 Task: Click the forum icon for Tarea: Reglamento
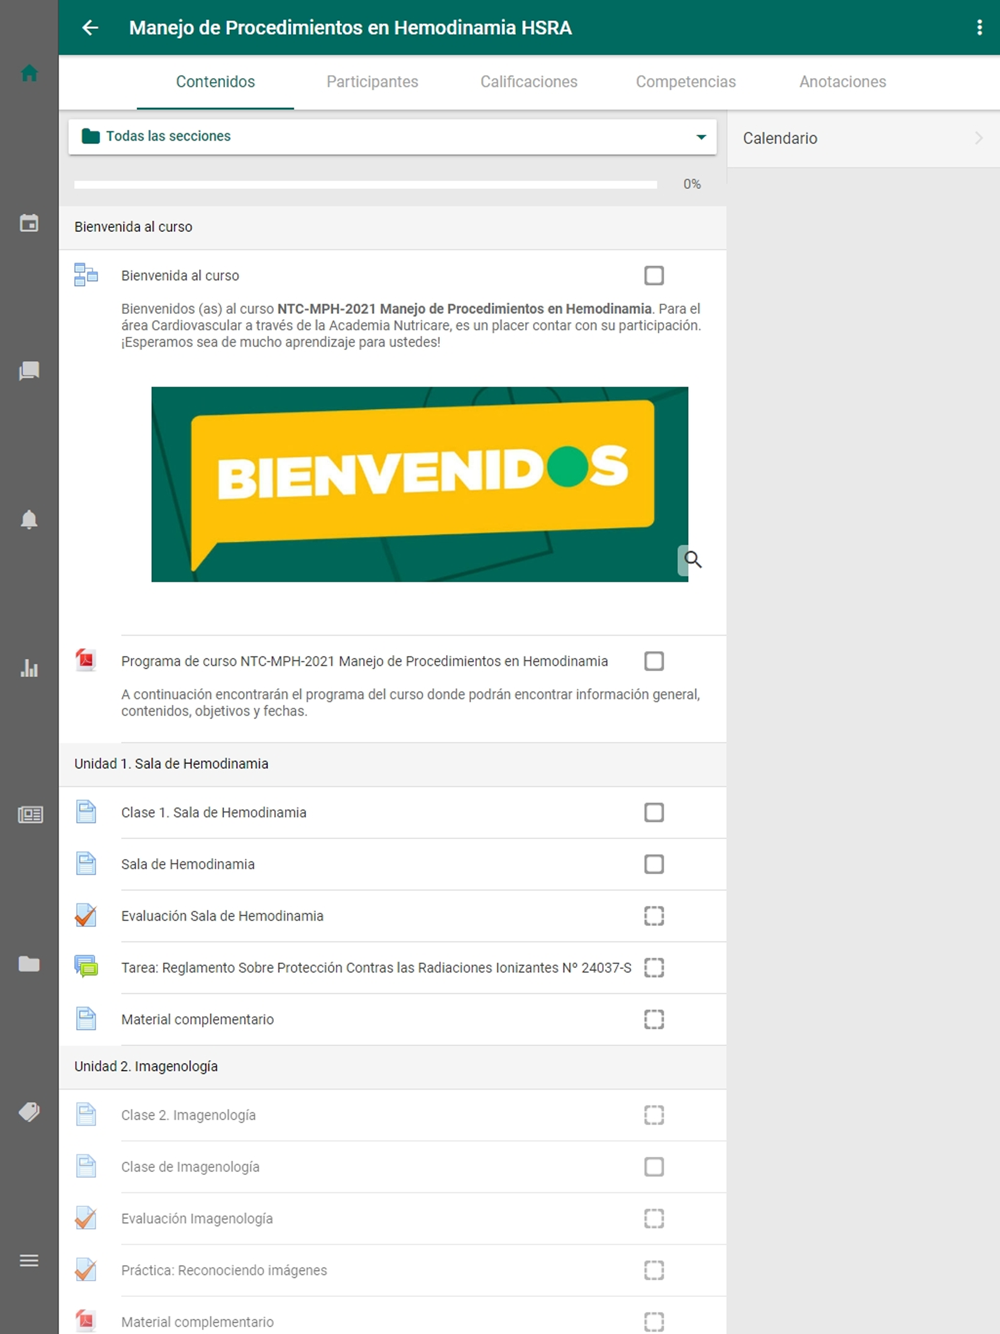[x=86, y=967]
